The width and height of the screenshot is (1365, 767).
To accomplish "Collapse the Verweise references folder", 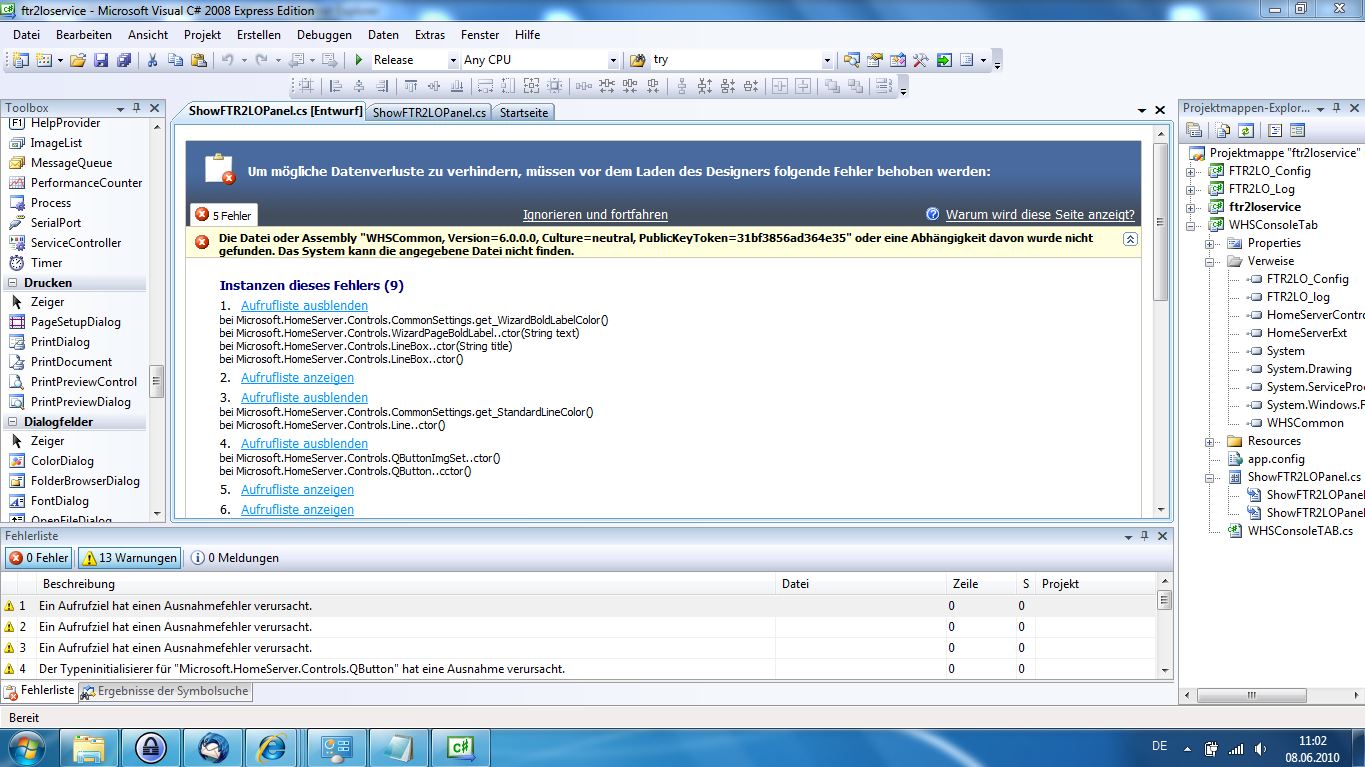I will pyautogui.click(x=1210, y=261).
